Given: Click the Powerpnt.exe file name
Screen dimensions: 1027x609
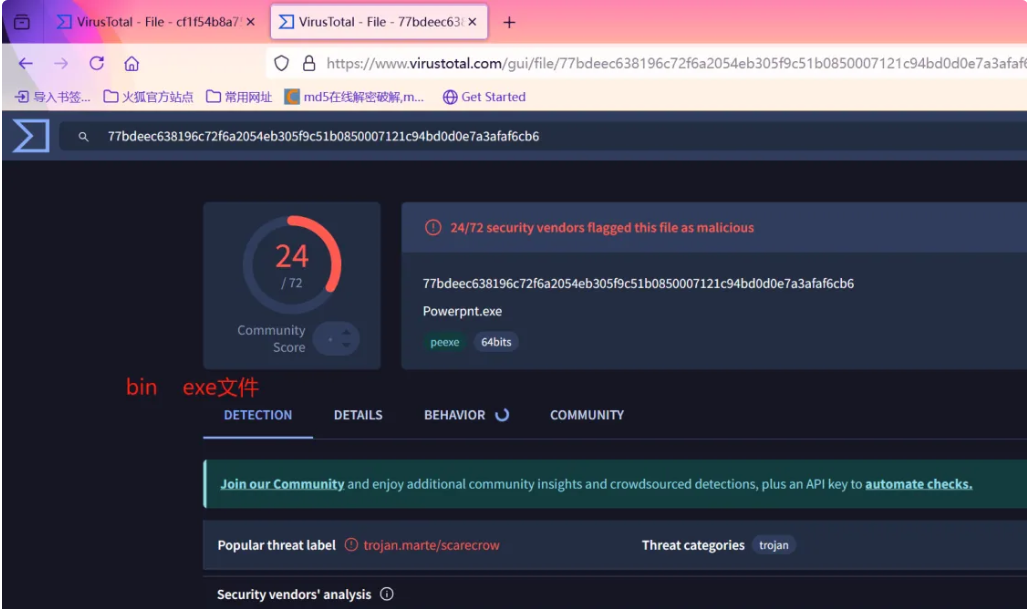Looking at the screenshot, I should click(x=462, y=311).
